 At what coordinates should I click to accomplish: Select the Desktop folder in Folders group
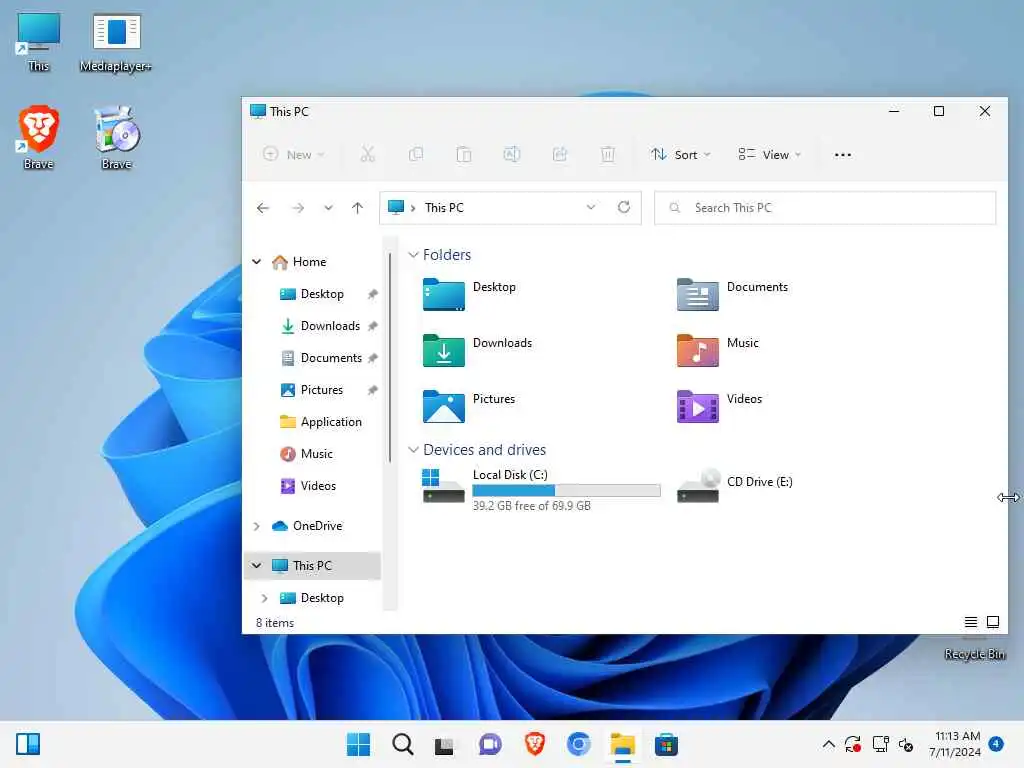click(x=470, y=295)
